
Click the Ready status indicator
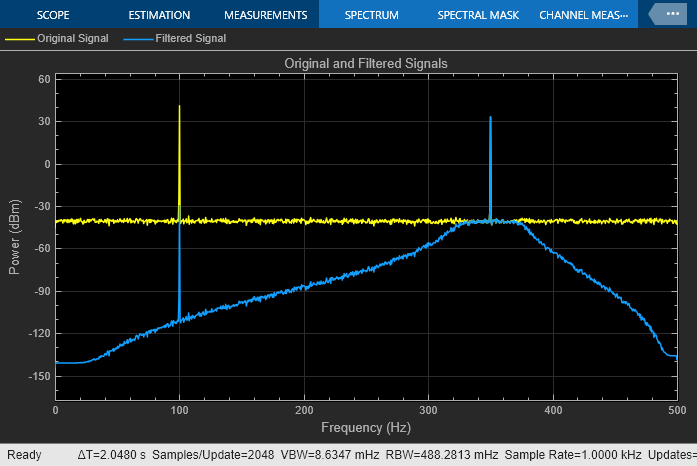24,455
